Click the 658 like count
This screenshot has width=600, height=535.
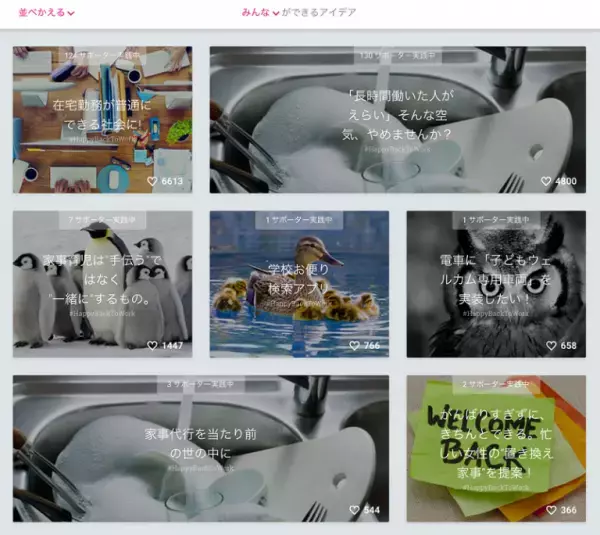(569, 346)
